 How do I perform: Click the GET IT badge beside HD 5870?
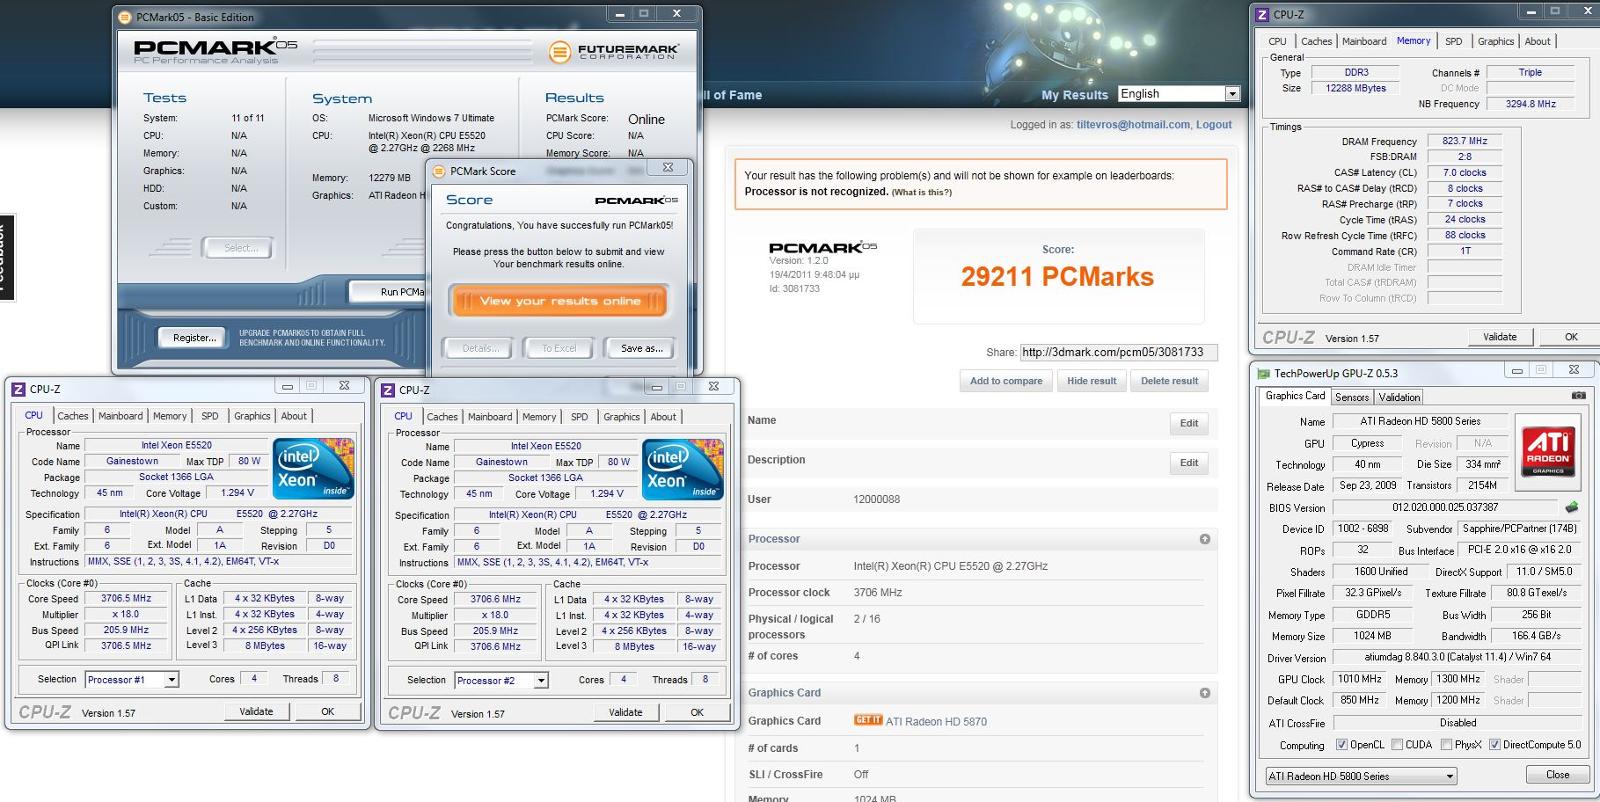(x=868, y=720)
